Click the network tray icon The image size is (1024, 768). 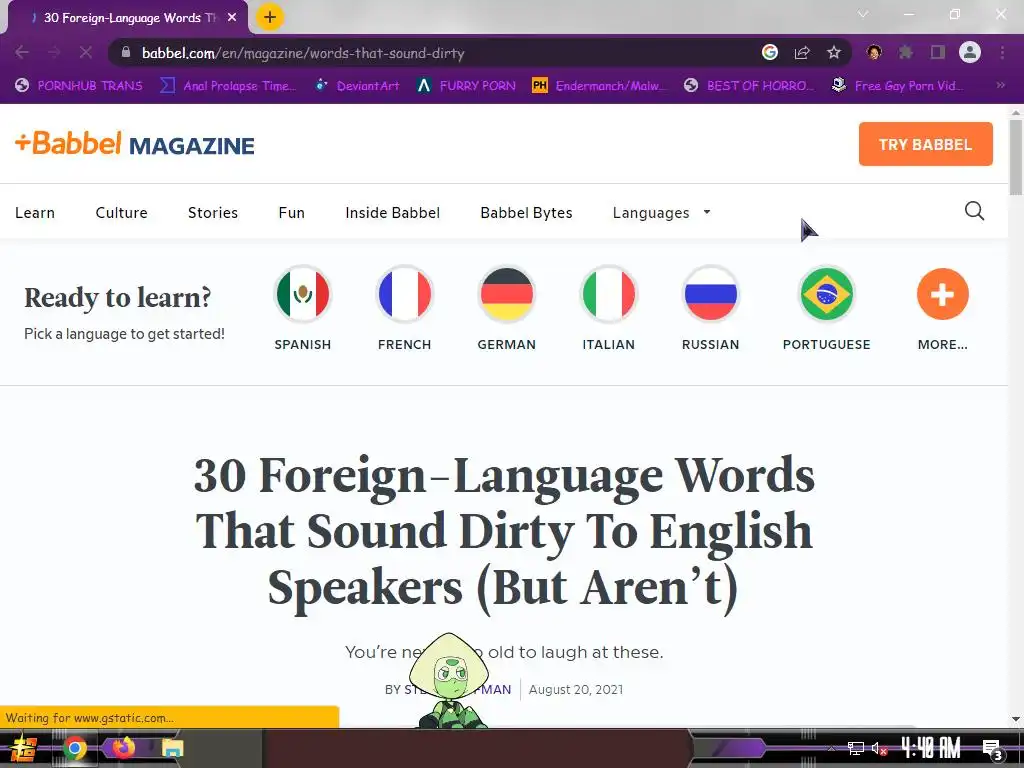tap(856, 748)
